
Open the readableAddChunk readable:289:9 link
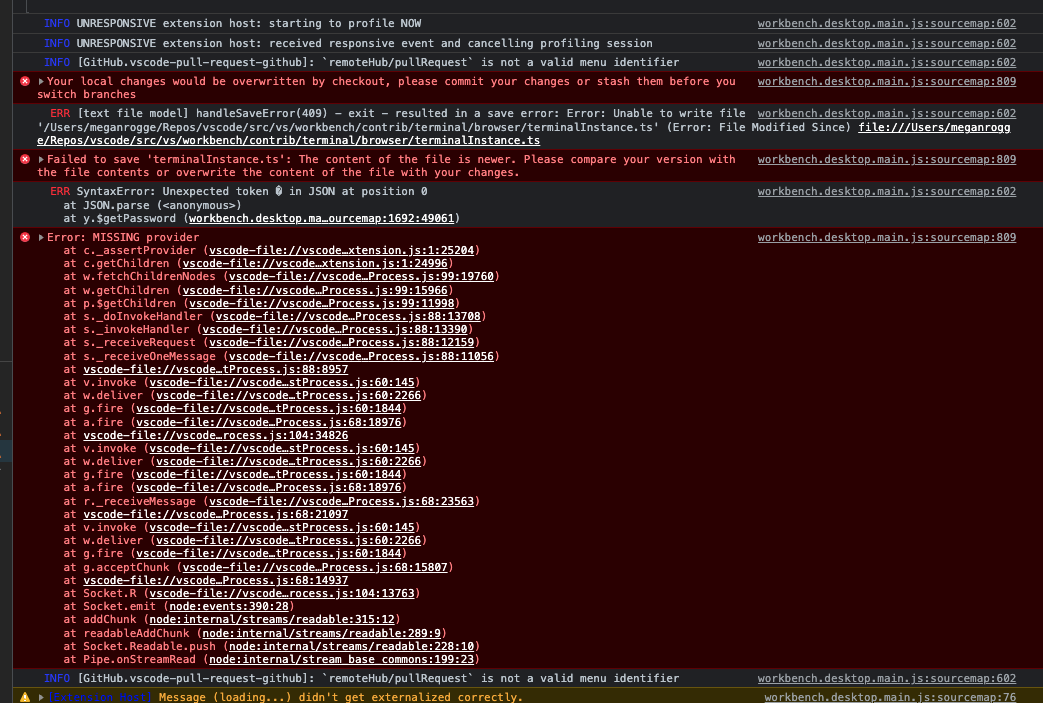[x=321, y=633]
